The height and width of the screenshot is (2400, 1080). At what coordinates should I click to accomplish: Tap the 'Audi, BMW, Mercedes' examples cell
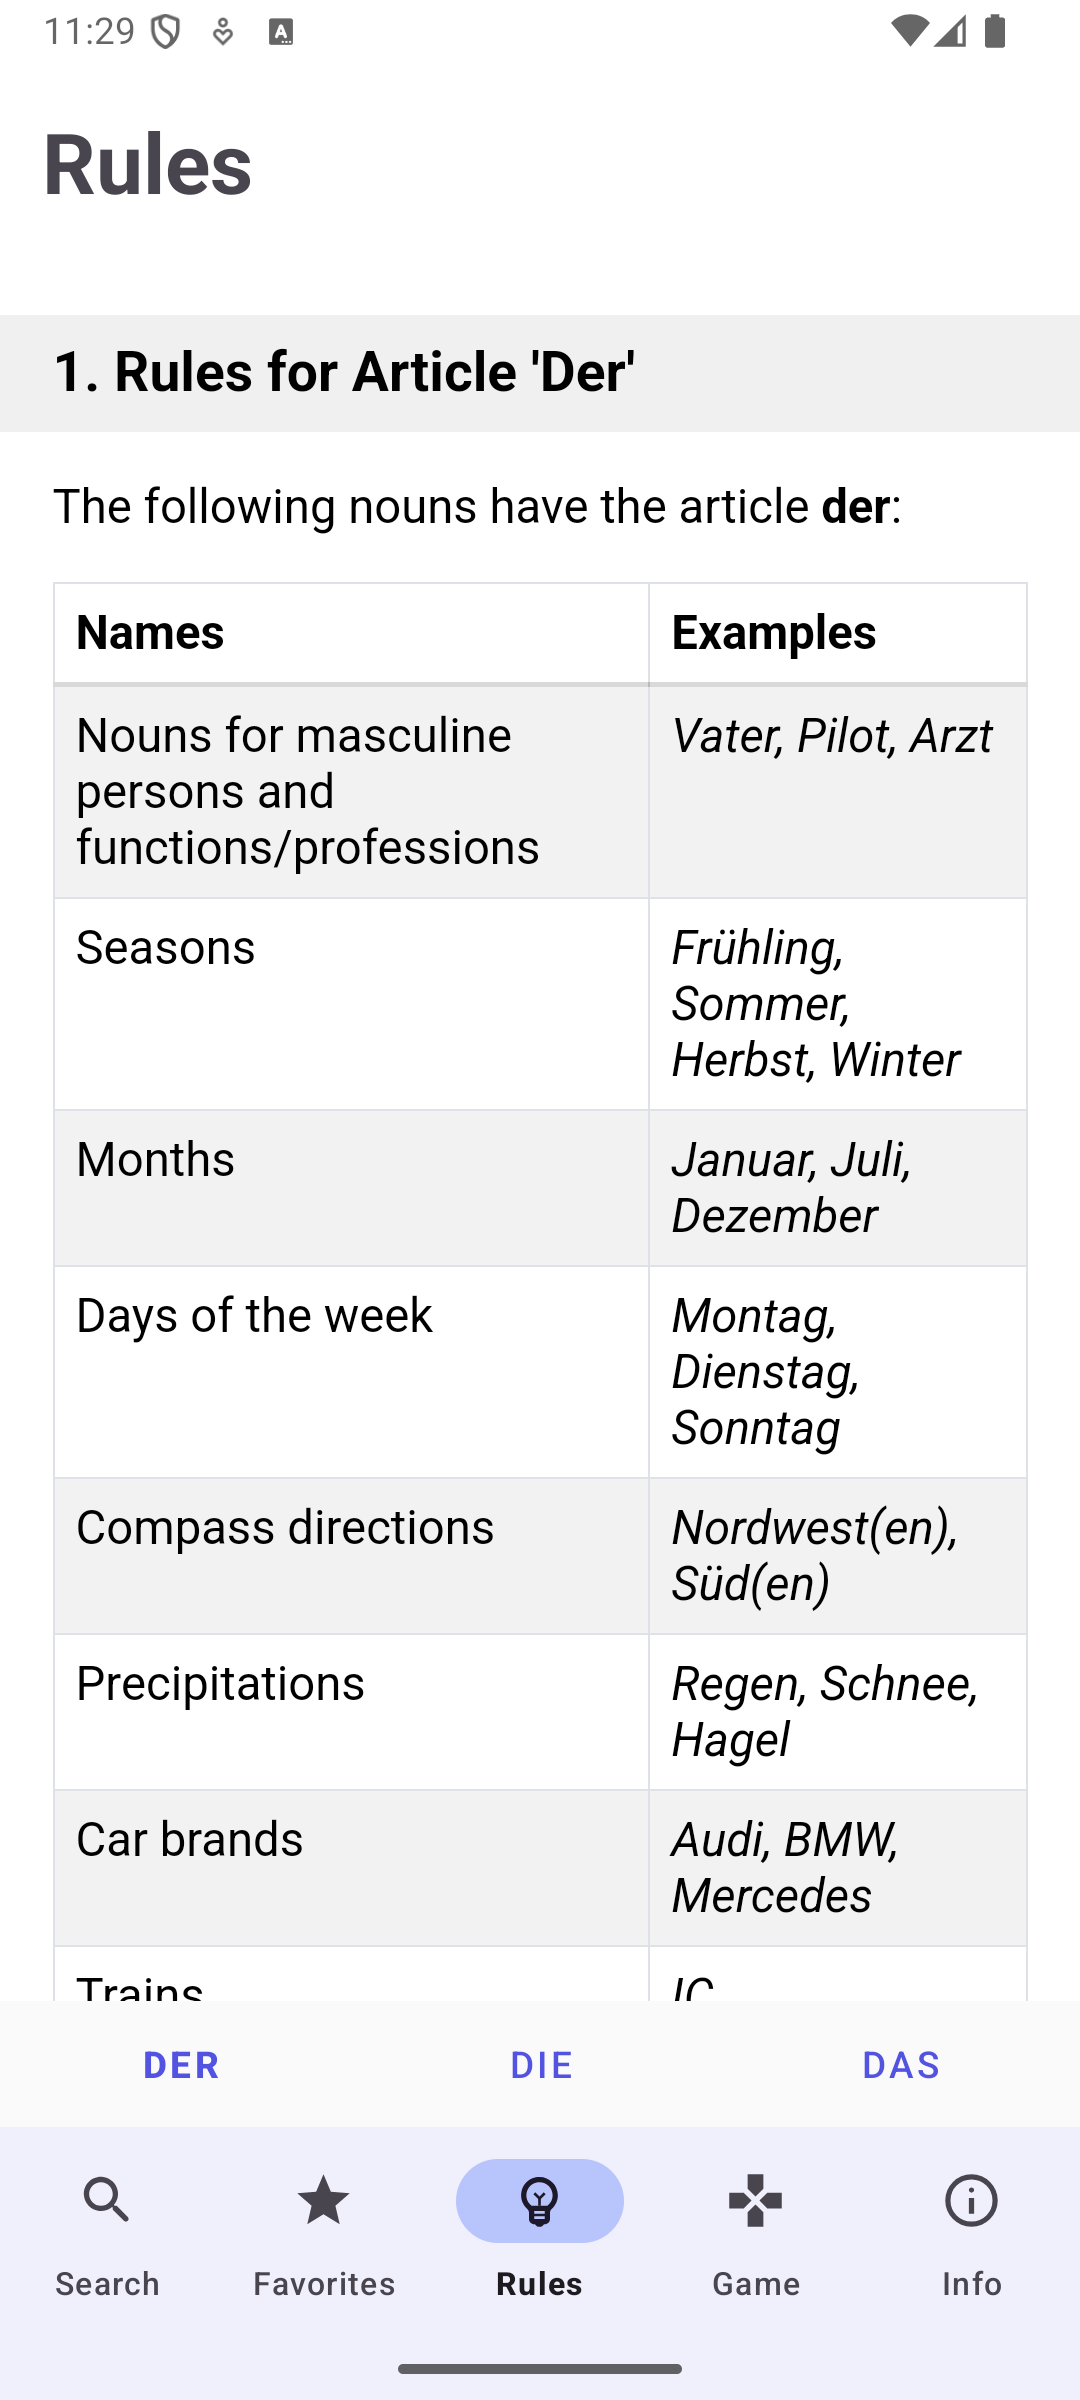(838, 1868)
